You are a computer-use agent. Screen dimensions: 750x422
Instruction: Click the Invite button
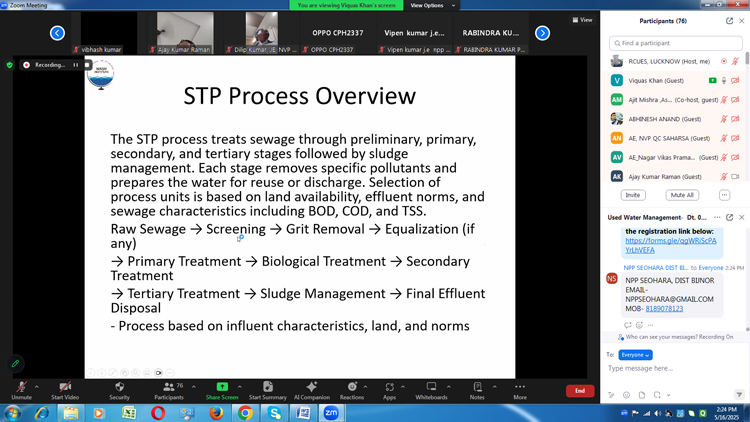tap(633, 195)
